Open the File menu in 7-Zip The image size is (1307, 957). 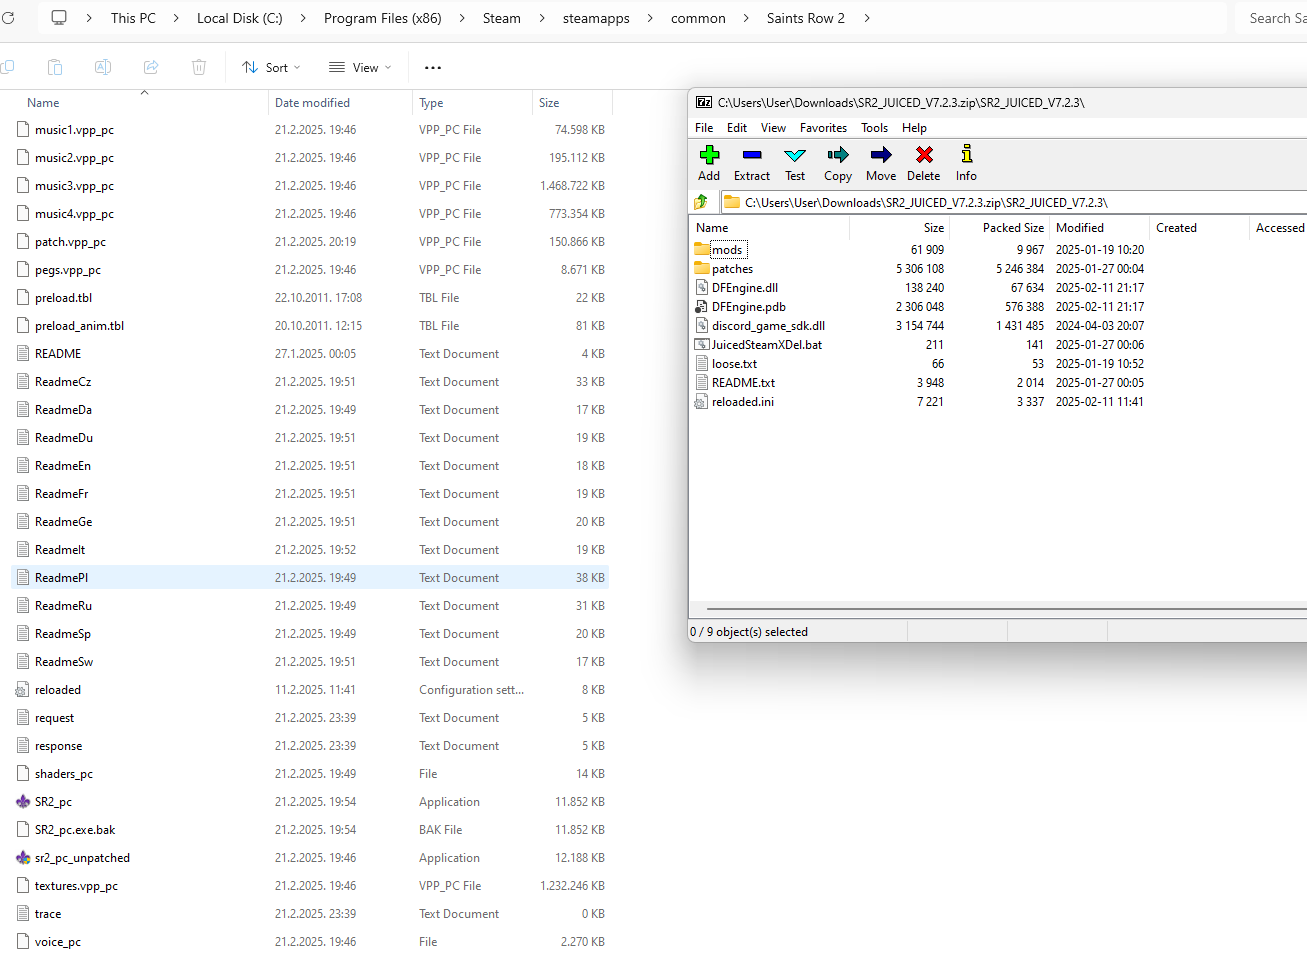pos(704,128)
